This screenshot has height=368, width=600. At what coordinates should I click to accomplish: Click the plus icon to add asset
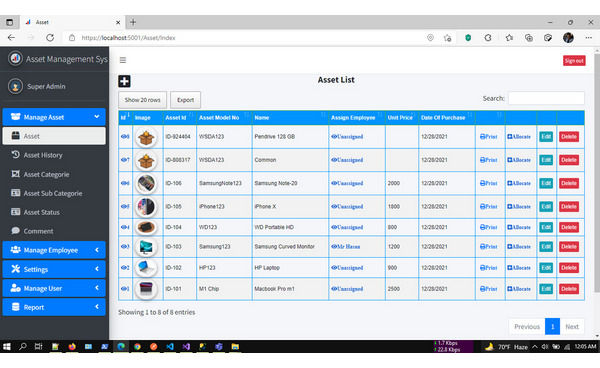pos(124,81)
